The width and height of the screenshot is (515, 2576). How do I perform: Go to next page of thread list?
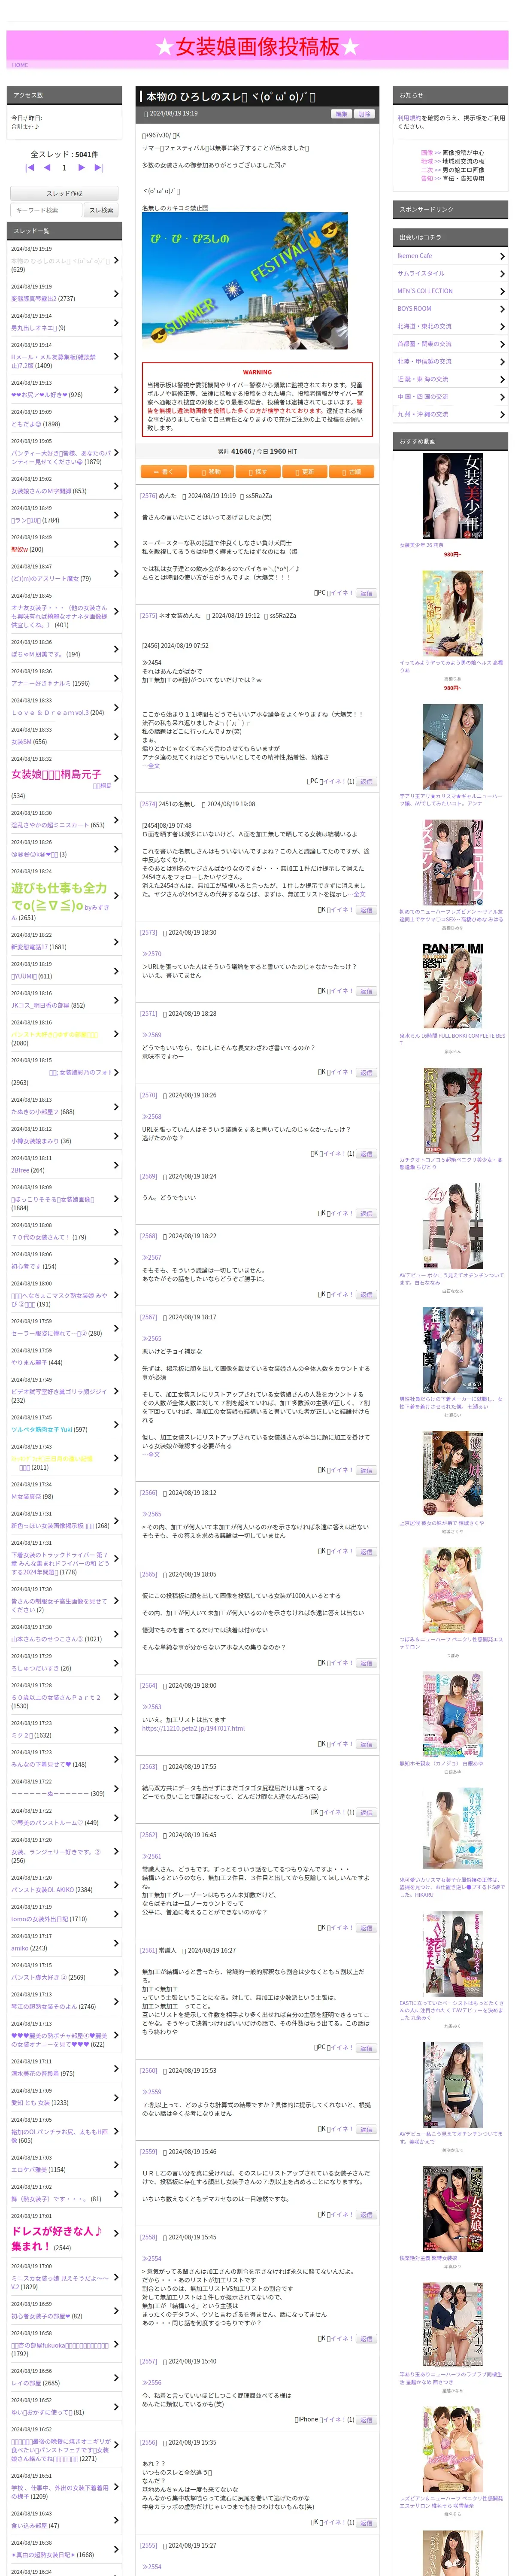(x=82, y=168)
